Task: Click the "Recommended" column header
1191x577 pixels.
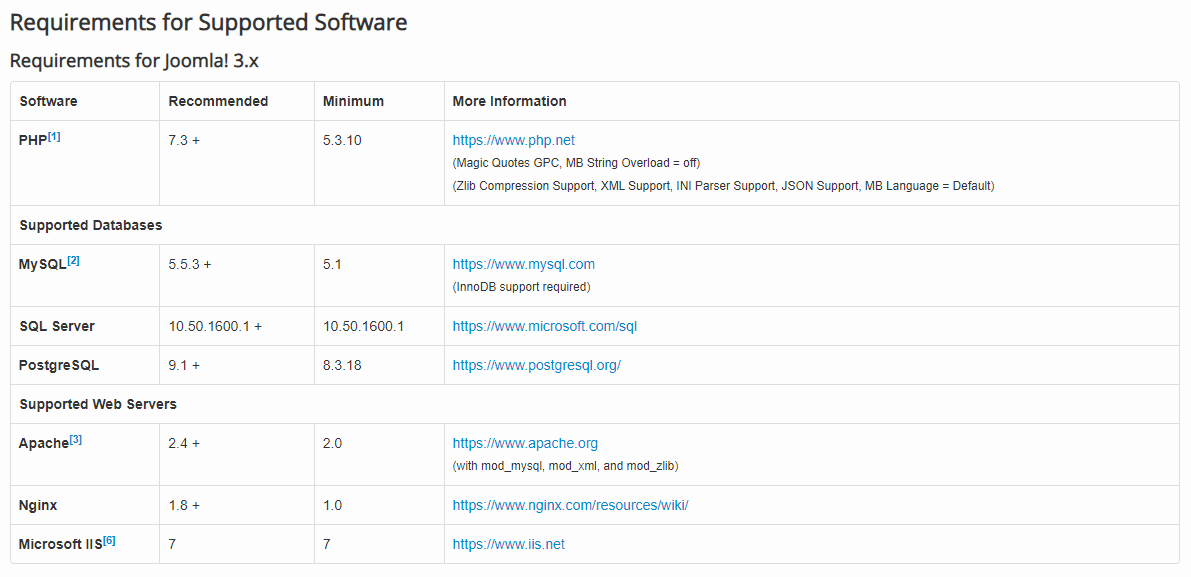Action: (x=218, y=101)
